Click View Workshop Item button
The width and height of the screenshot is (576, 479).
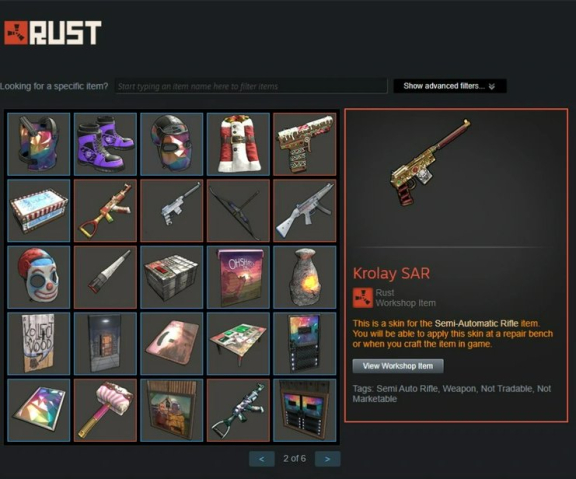pyautogui.click(x=398, y=366)
